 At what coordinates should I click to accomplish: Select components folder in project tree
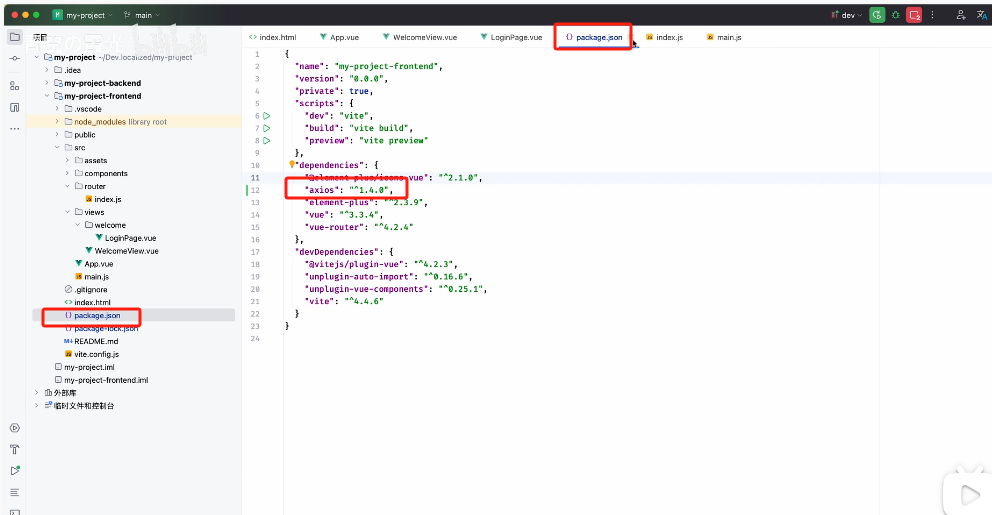coord(106,173)
